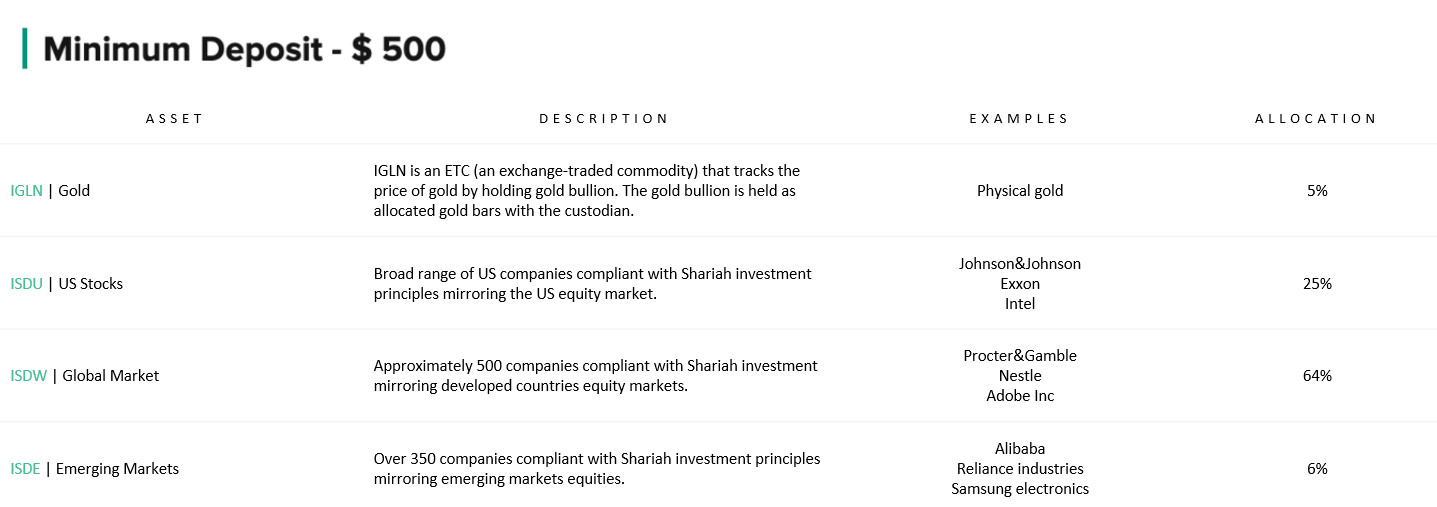This screenshot has height=507, width=1437.
Task: Click the 25% allocation for US Stocks
Action: point(1317,283)
